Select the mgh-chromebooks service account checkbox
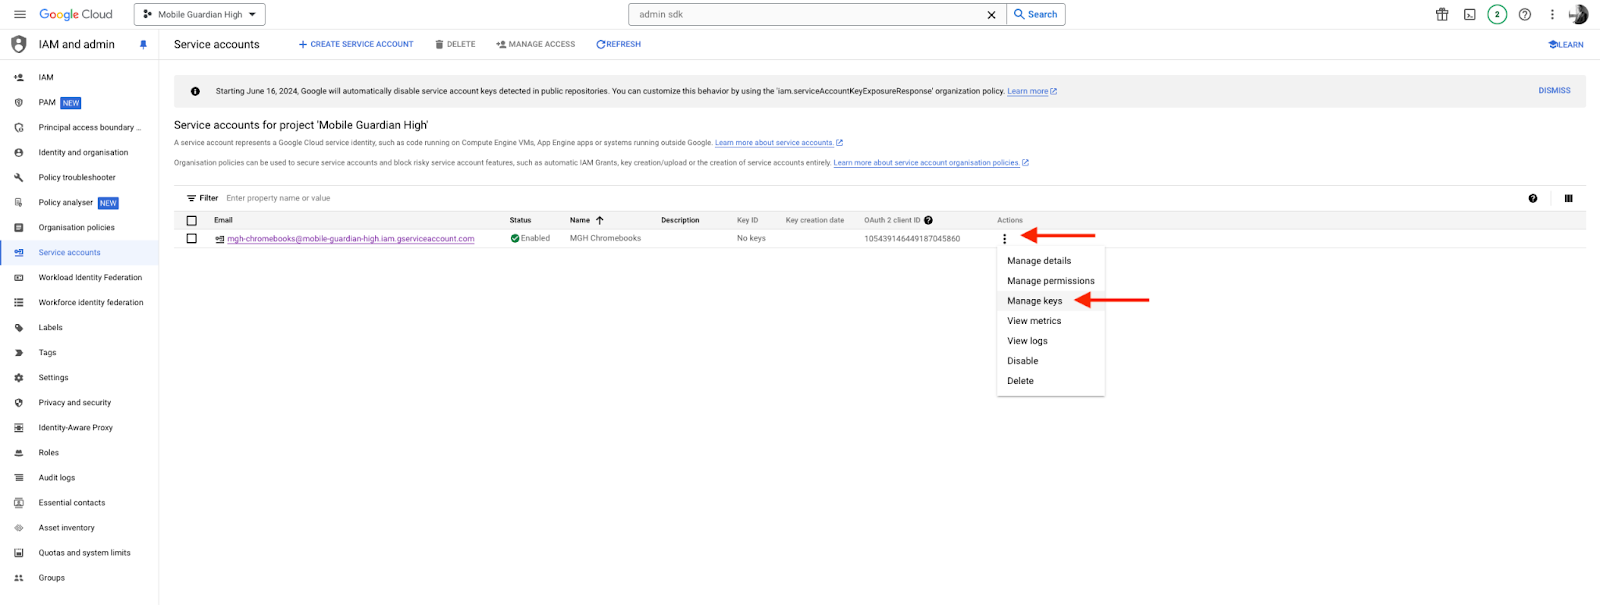This screenshot has width=1600, height=605. [x=192, y=239]
